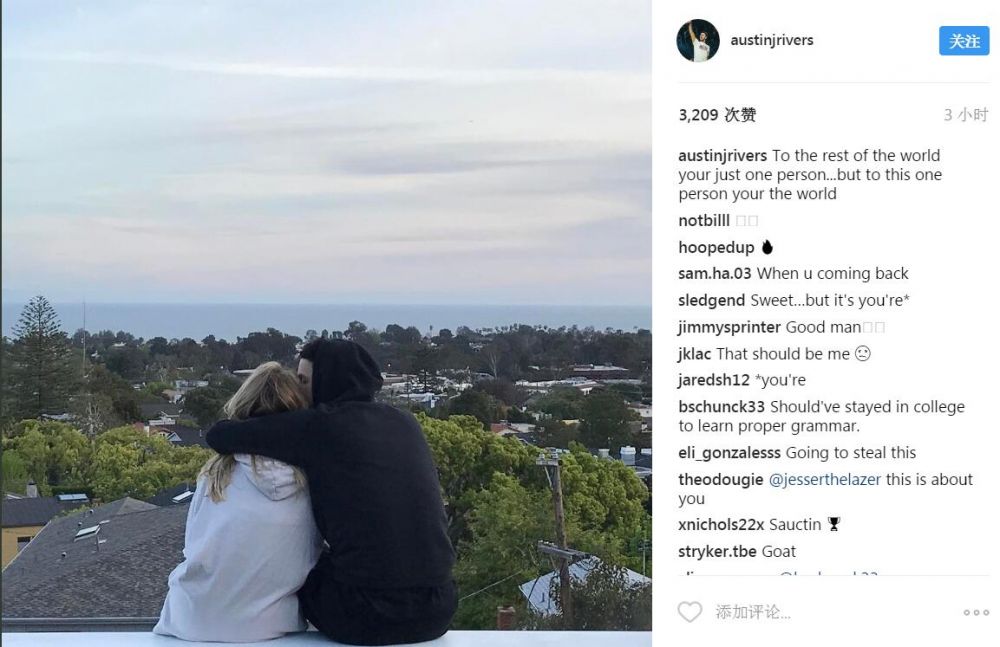Open sam.ha.03 commenter profile

coord(714,274)
